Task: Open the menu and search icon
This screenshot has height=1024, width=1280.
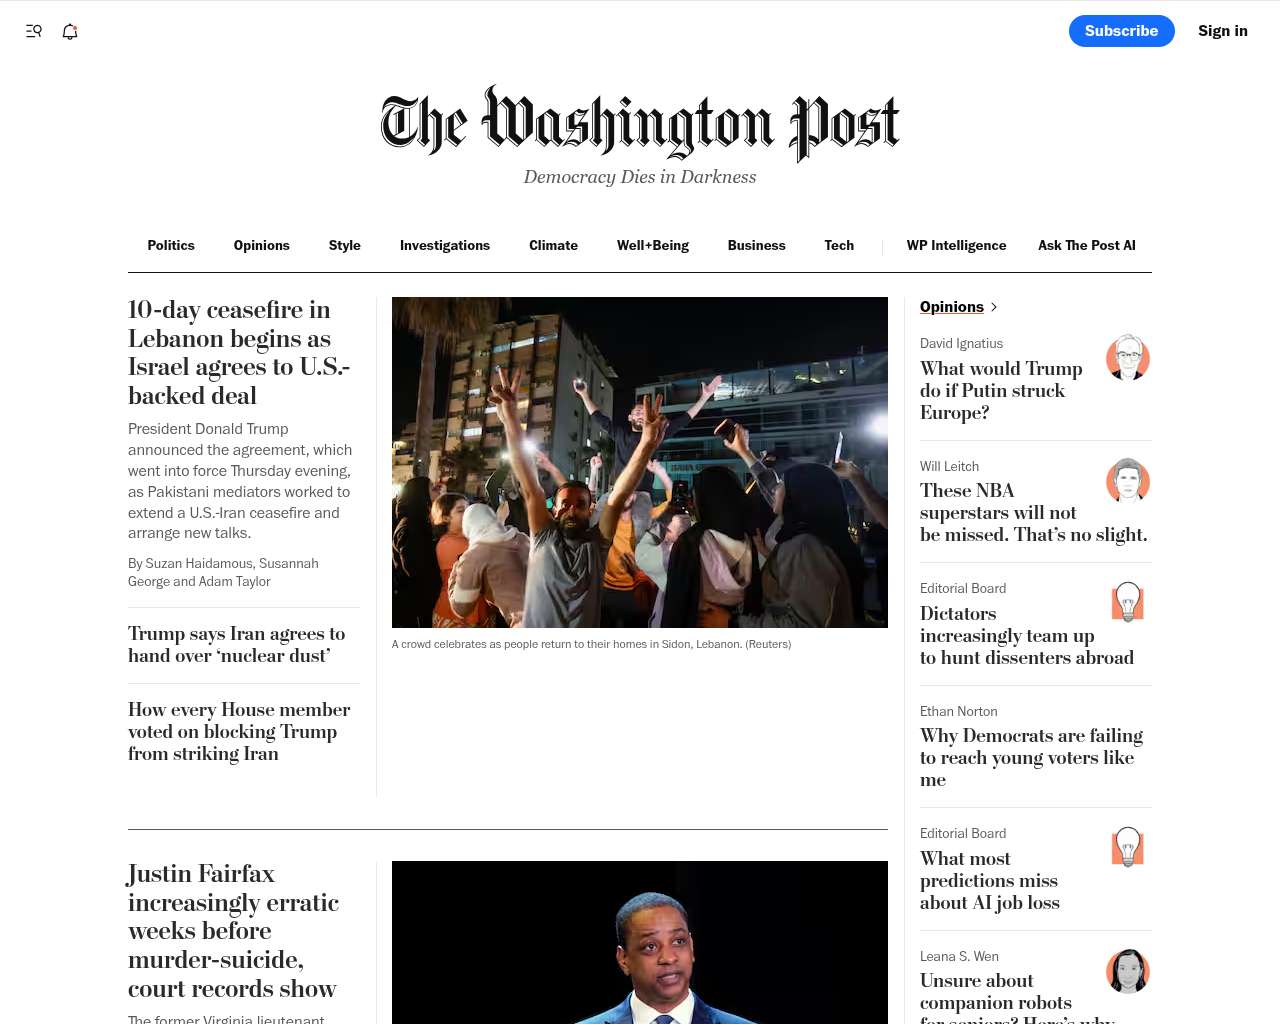Action: (x=33, y=31)
